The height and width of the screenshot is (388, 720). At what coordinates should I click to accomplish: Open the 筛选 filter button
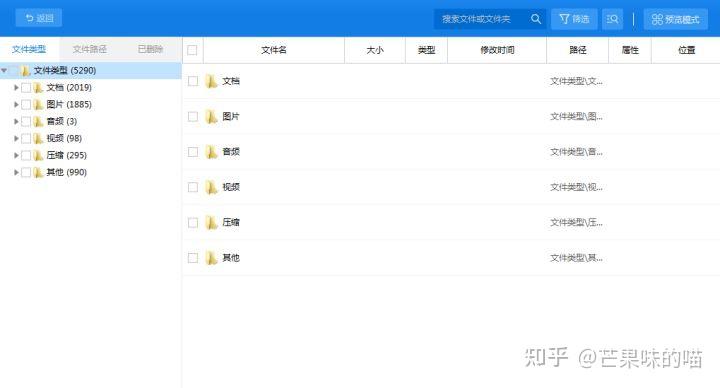pyautogui.click(x=574, y=19)
